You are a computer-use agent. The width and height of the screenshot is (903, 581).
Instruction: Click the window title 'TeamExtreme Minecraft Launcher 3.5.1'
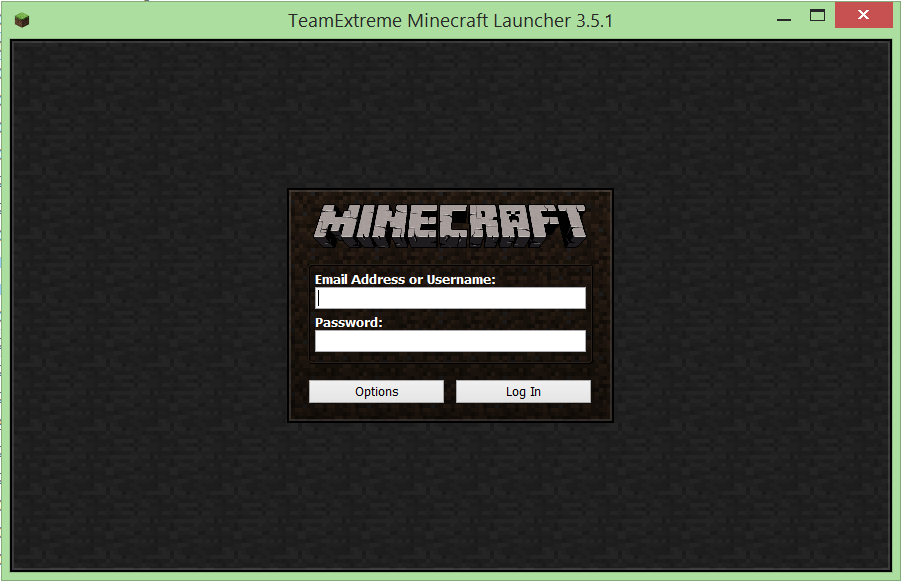(x=450, y=21)
